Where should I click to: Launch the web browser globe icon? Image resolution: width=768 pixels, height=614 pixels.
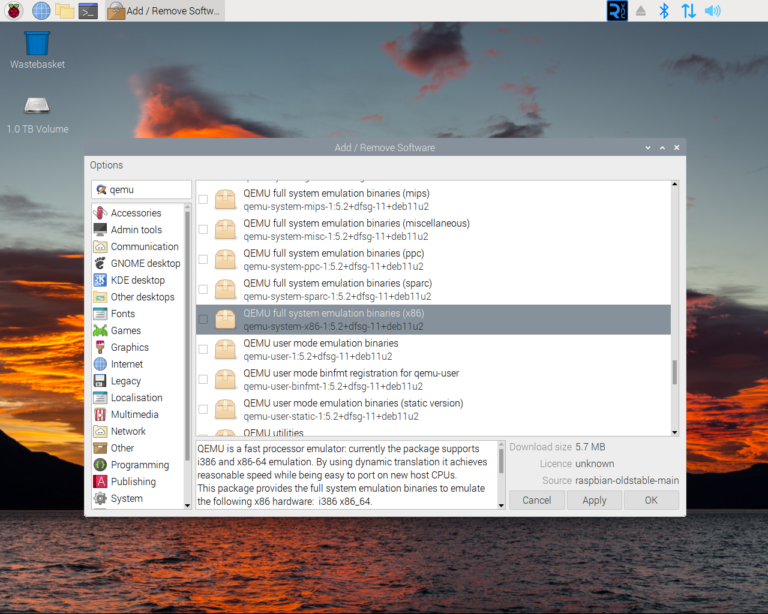click(x=41, y=11)
